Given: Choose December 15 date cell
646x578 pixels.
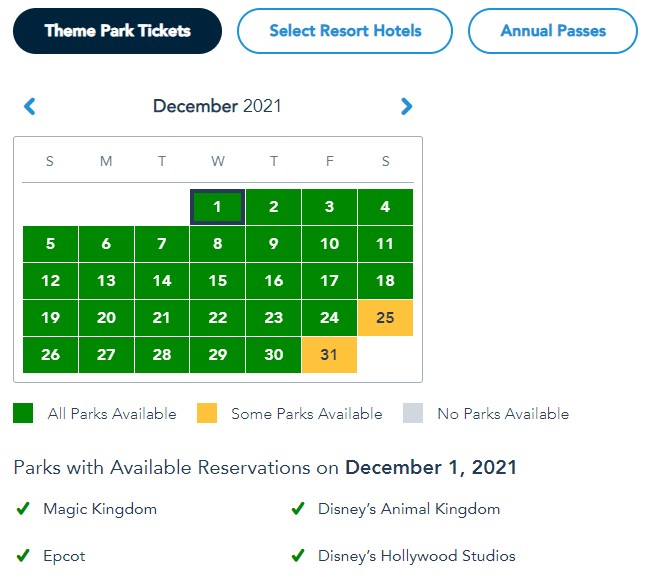Looking at the screenshot, I should click(x=217, y=281).
